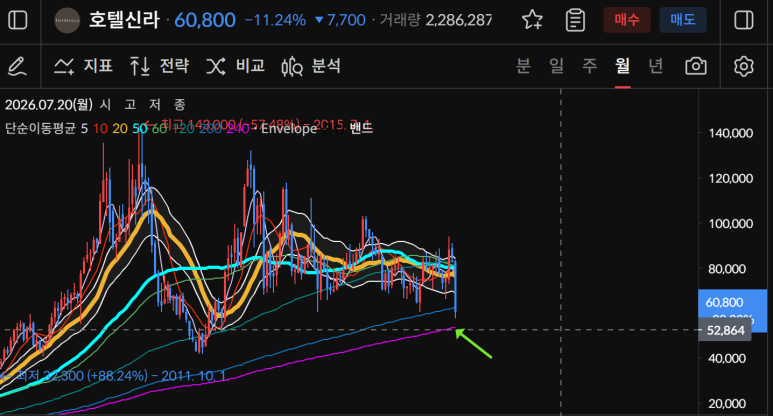
Task: Select the 월 monthly timeframe tab
Action: (623, 65)
